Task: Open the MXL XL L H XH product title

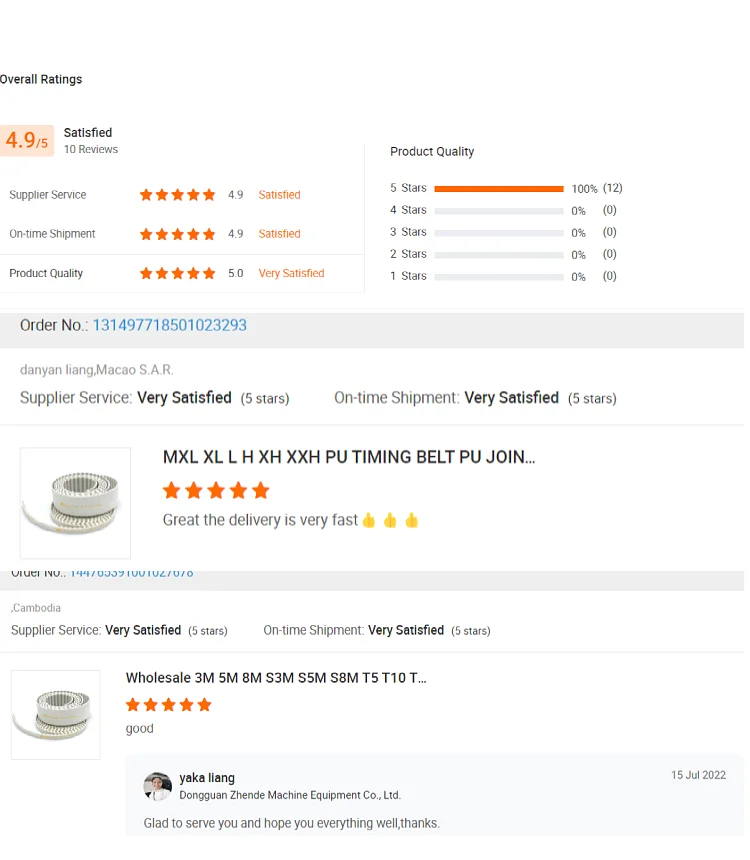Action: 349,457
